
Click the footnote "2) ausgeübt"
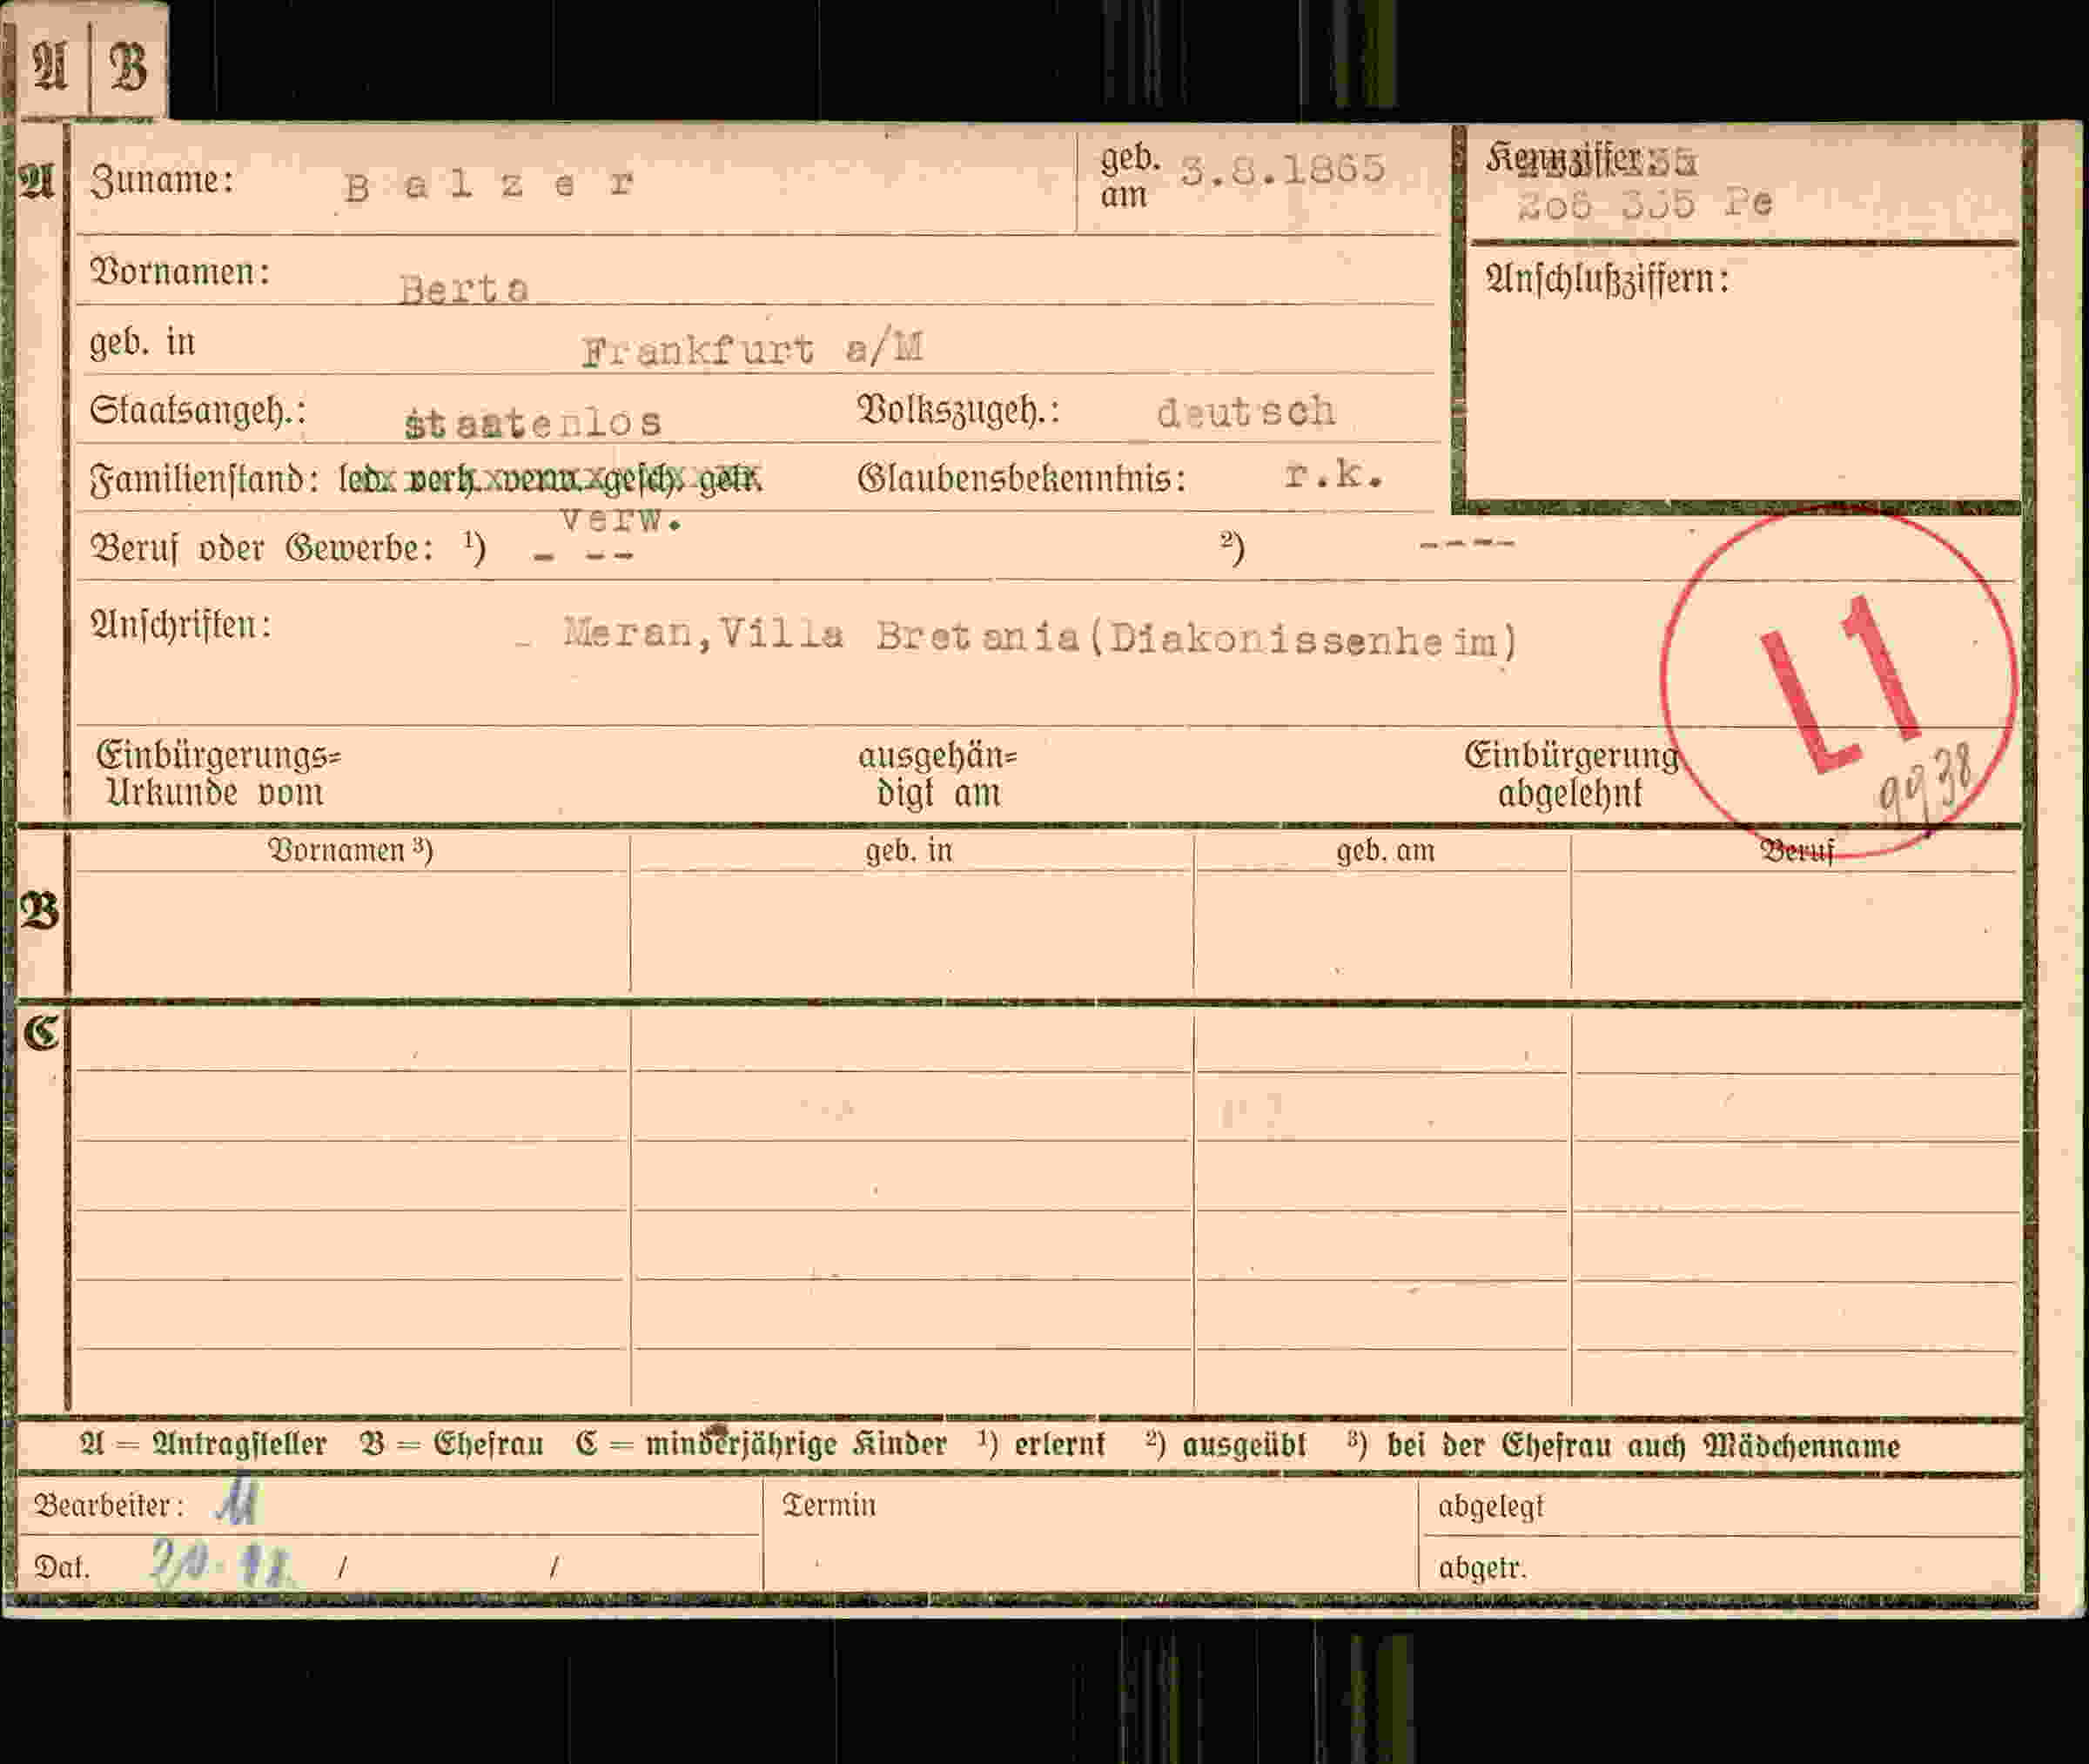coord(1226,1445)
